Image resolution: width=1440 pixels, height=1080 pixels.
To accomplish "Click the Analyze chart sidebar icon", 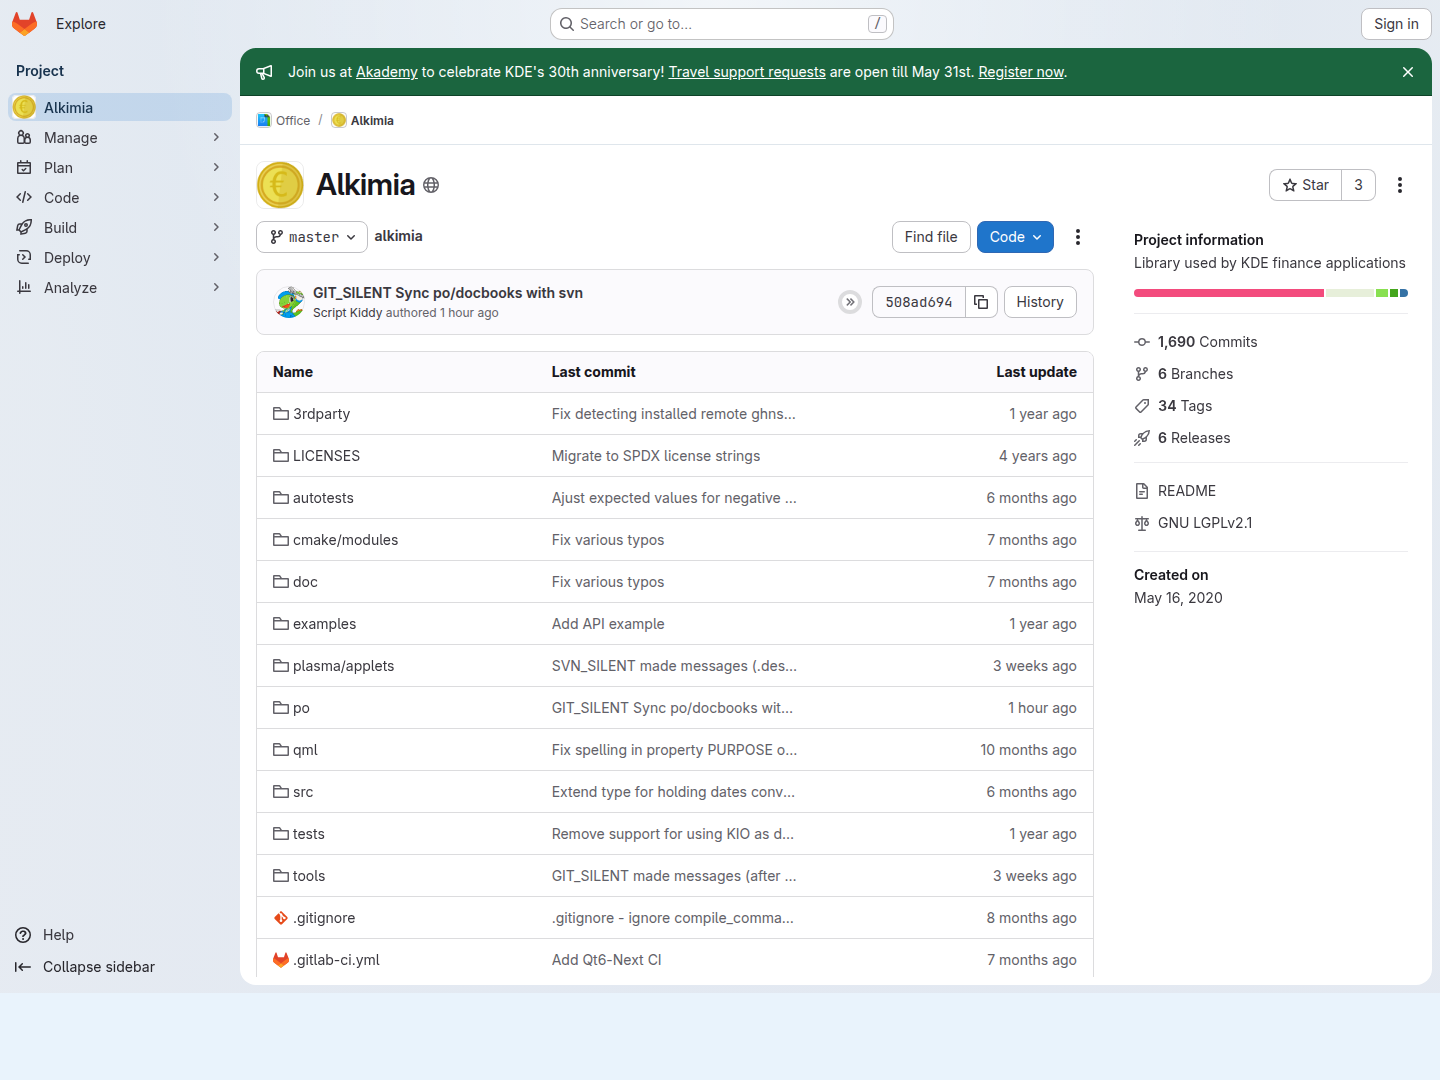I will click(x=24, y=287).
